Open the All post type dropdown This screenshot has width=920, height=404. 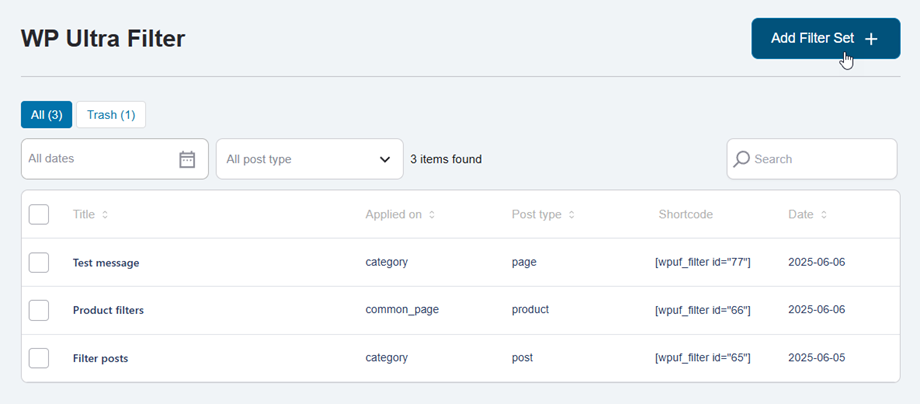point(309,159)
